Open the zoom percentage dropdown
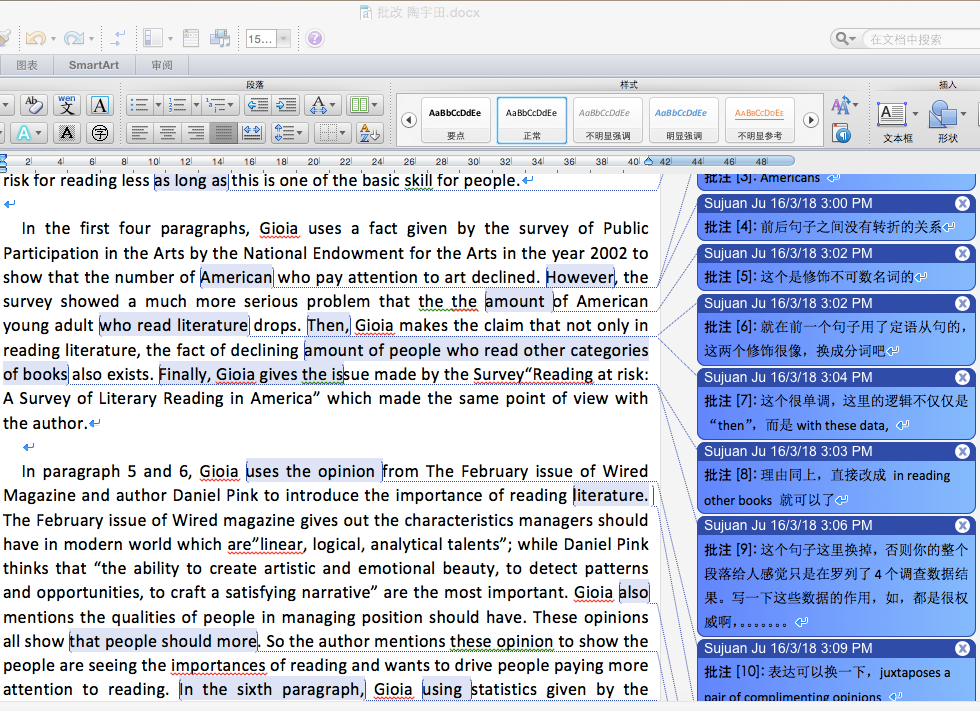 coord(284,39)
